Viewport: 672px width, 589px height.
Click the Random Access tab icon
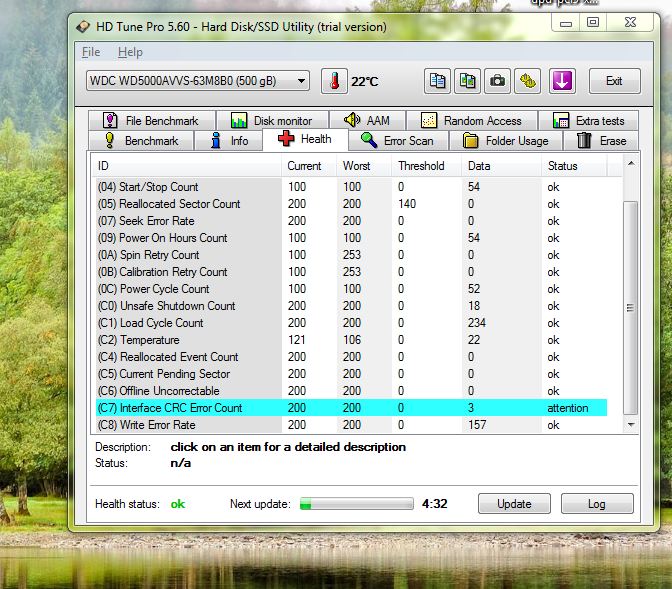(429, 120)
